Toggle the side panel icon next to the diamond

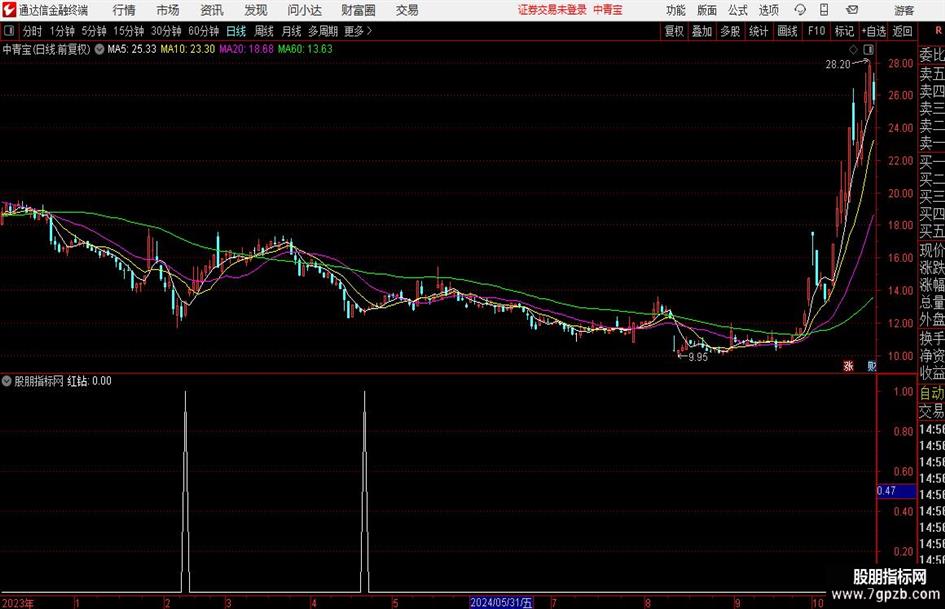click(868, 49)
